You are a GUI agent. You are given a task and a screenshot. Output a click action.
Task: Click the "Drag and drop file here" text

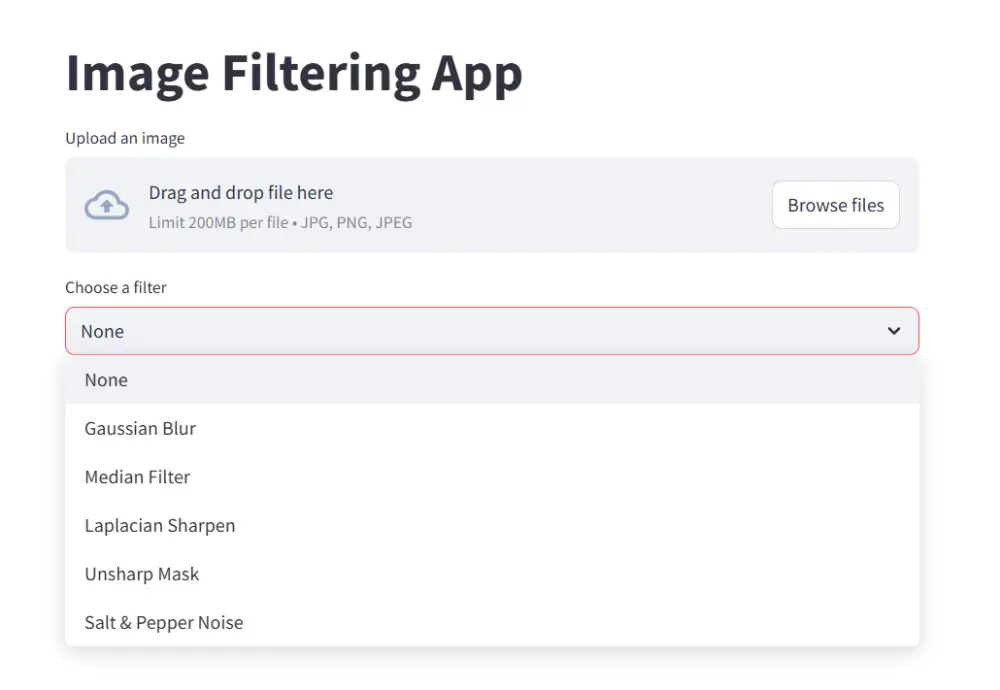[x=241, y=193]
